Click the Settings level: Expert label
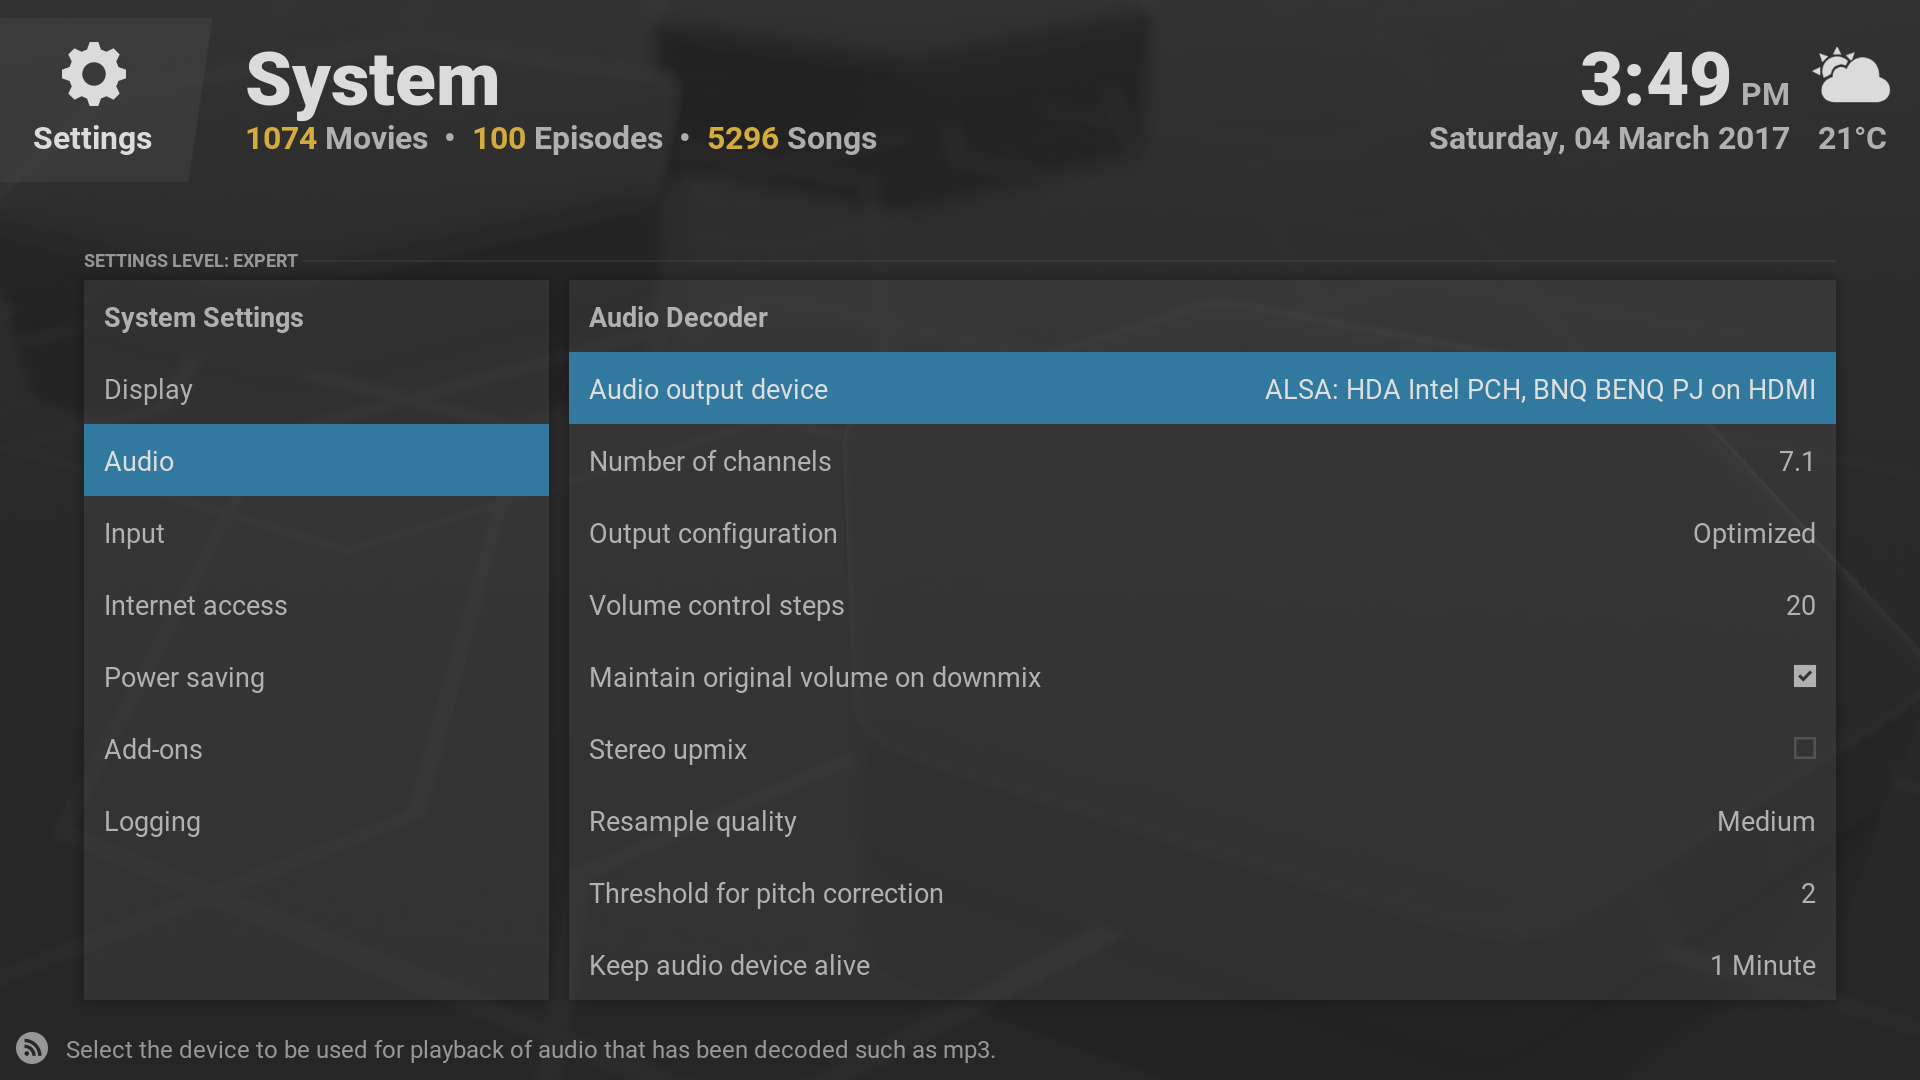This screenshot has height=1080, width=1920. coord(191,261)
